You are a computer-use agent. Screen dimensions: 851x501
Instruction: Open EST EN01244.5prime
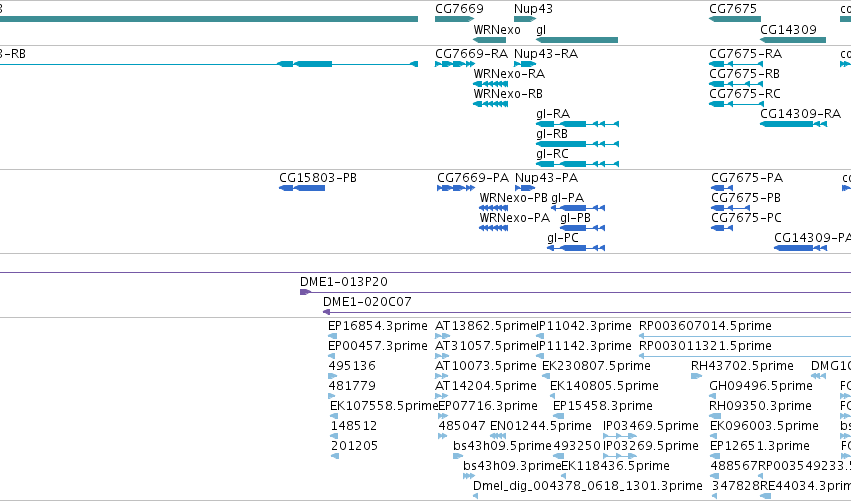(541, 426)
